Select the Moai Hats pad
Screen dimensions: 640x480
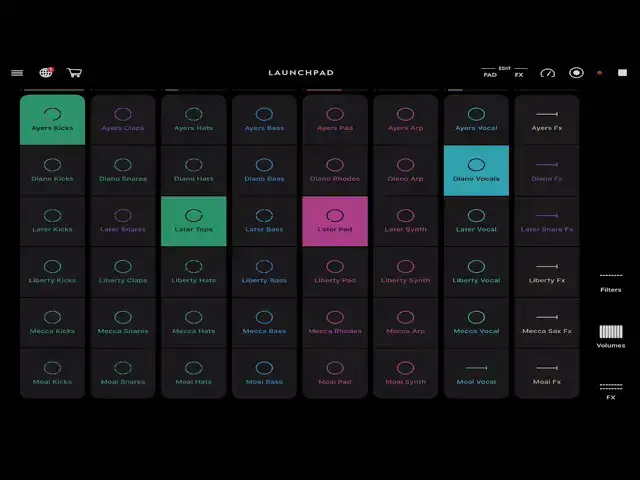pos(193,373)
